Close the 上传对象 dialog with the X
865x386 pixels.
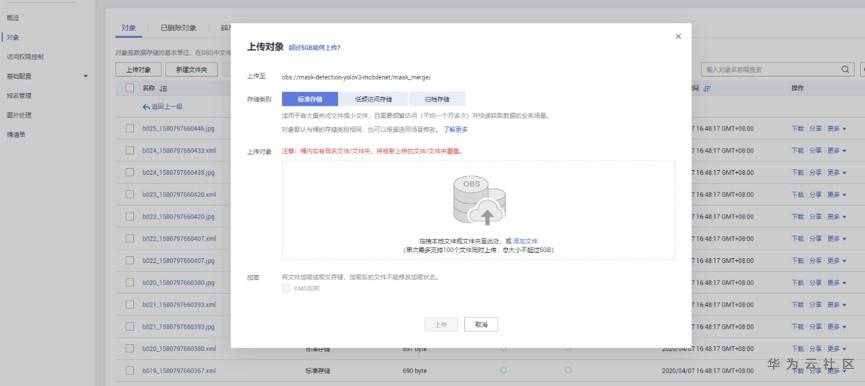coord(678,36)
